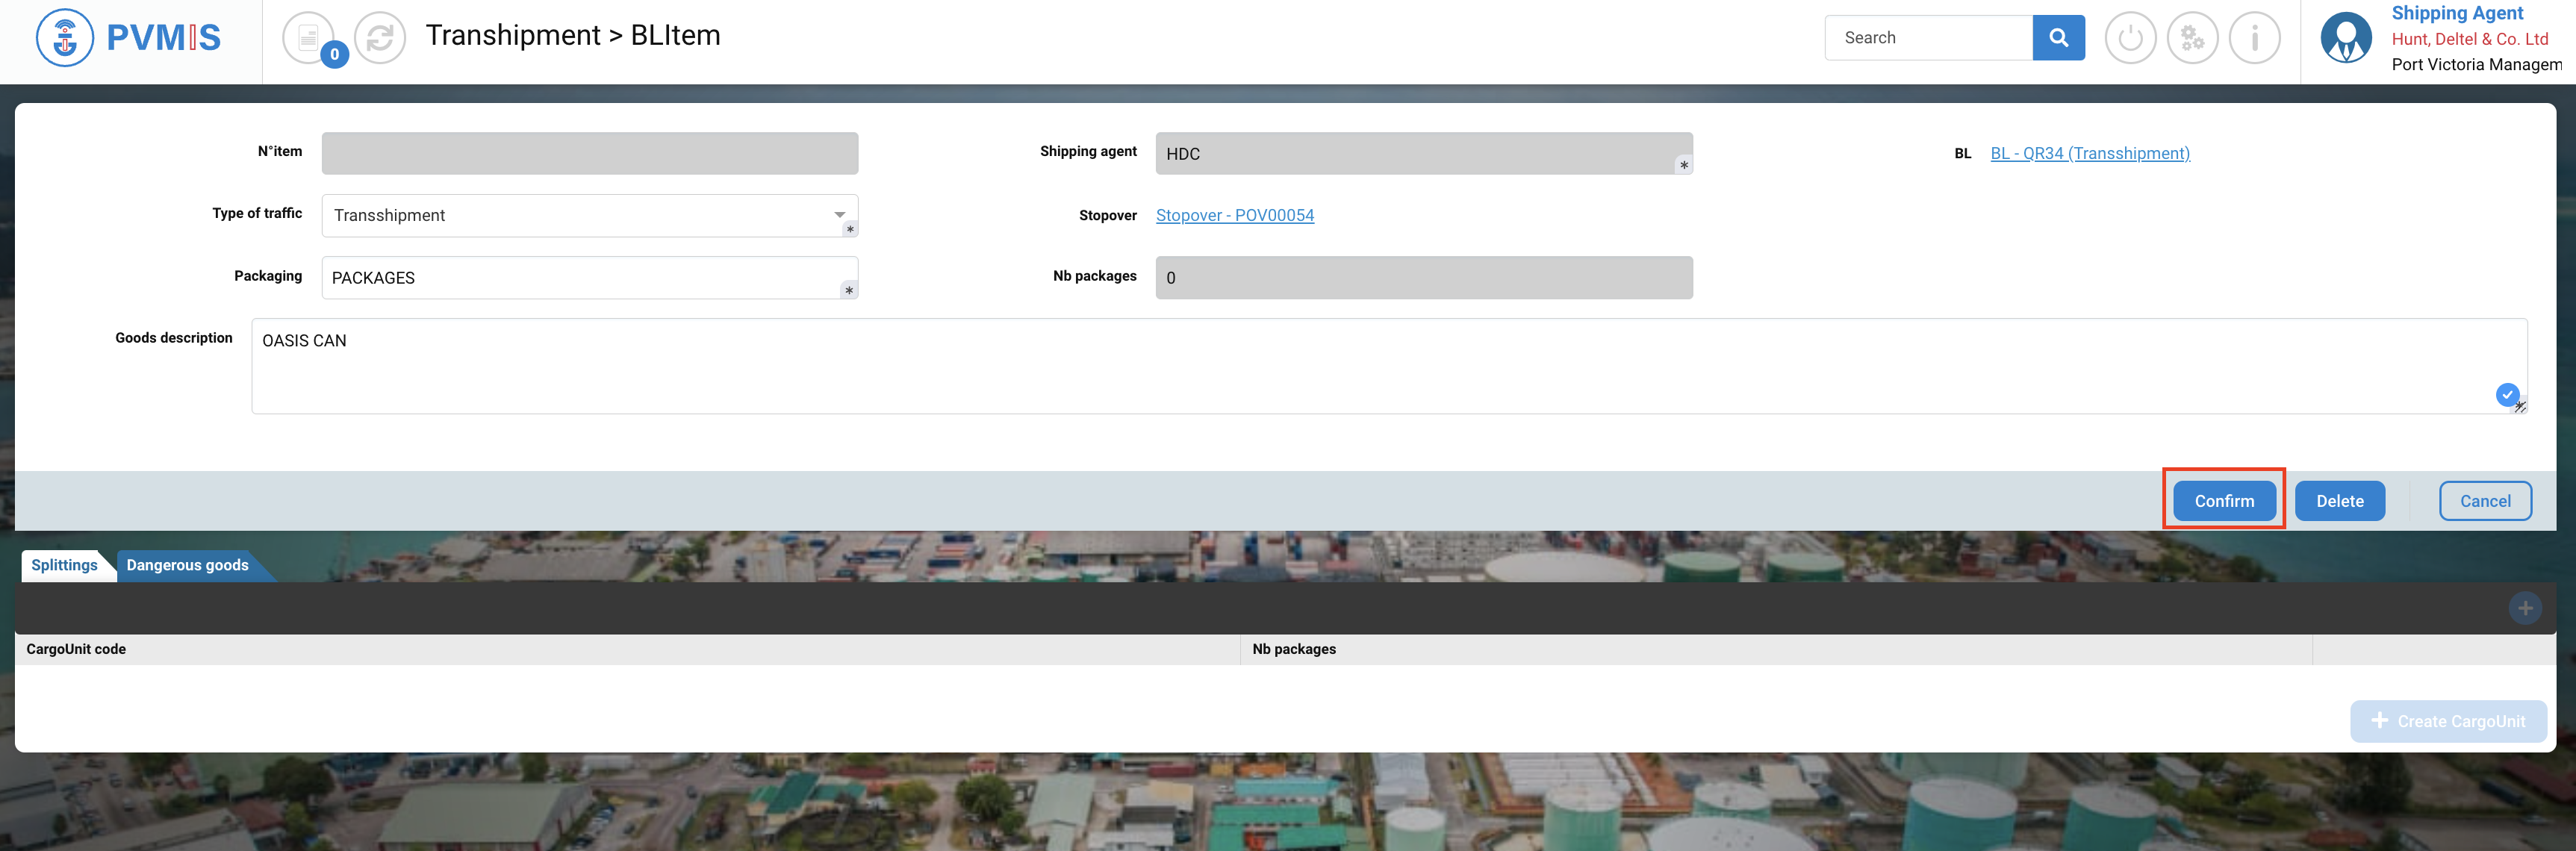The image size is (2576, 851).
Task: Open the BL - QR34 (Transshipment) link
Action: tap(2089, 153)
